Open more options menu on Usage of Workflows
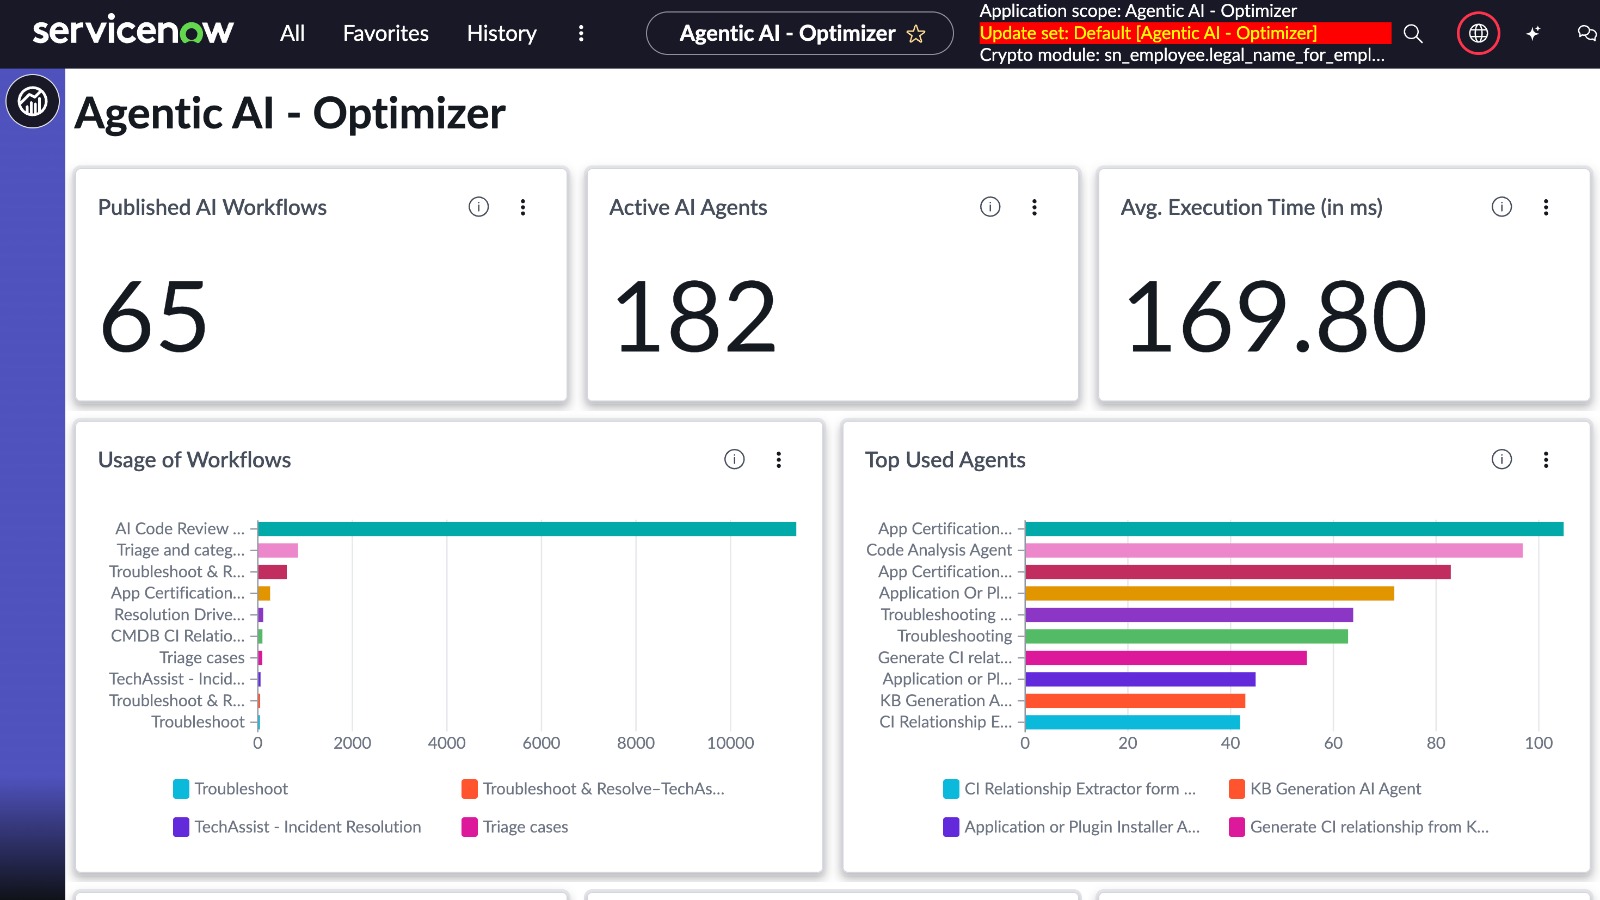This screenshot has width=1600, height=900. tap(779, 460)
